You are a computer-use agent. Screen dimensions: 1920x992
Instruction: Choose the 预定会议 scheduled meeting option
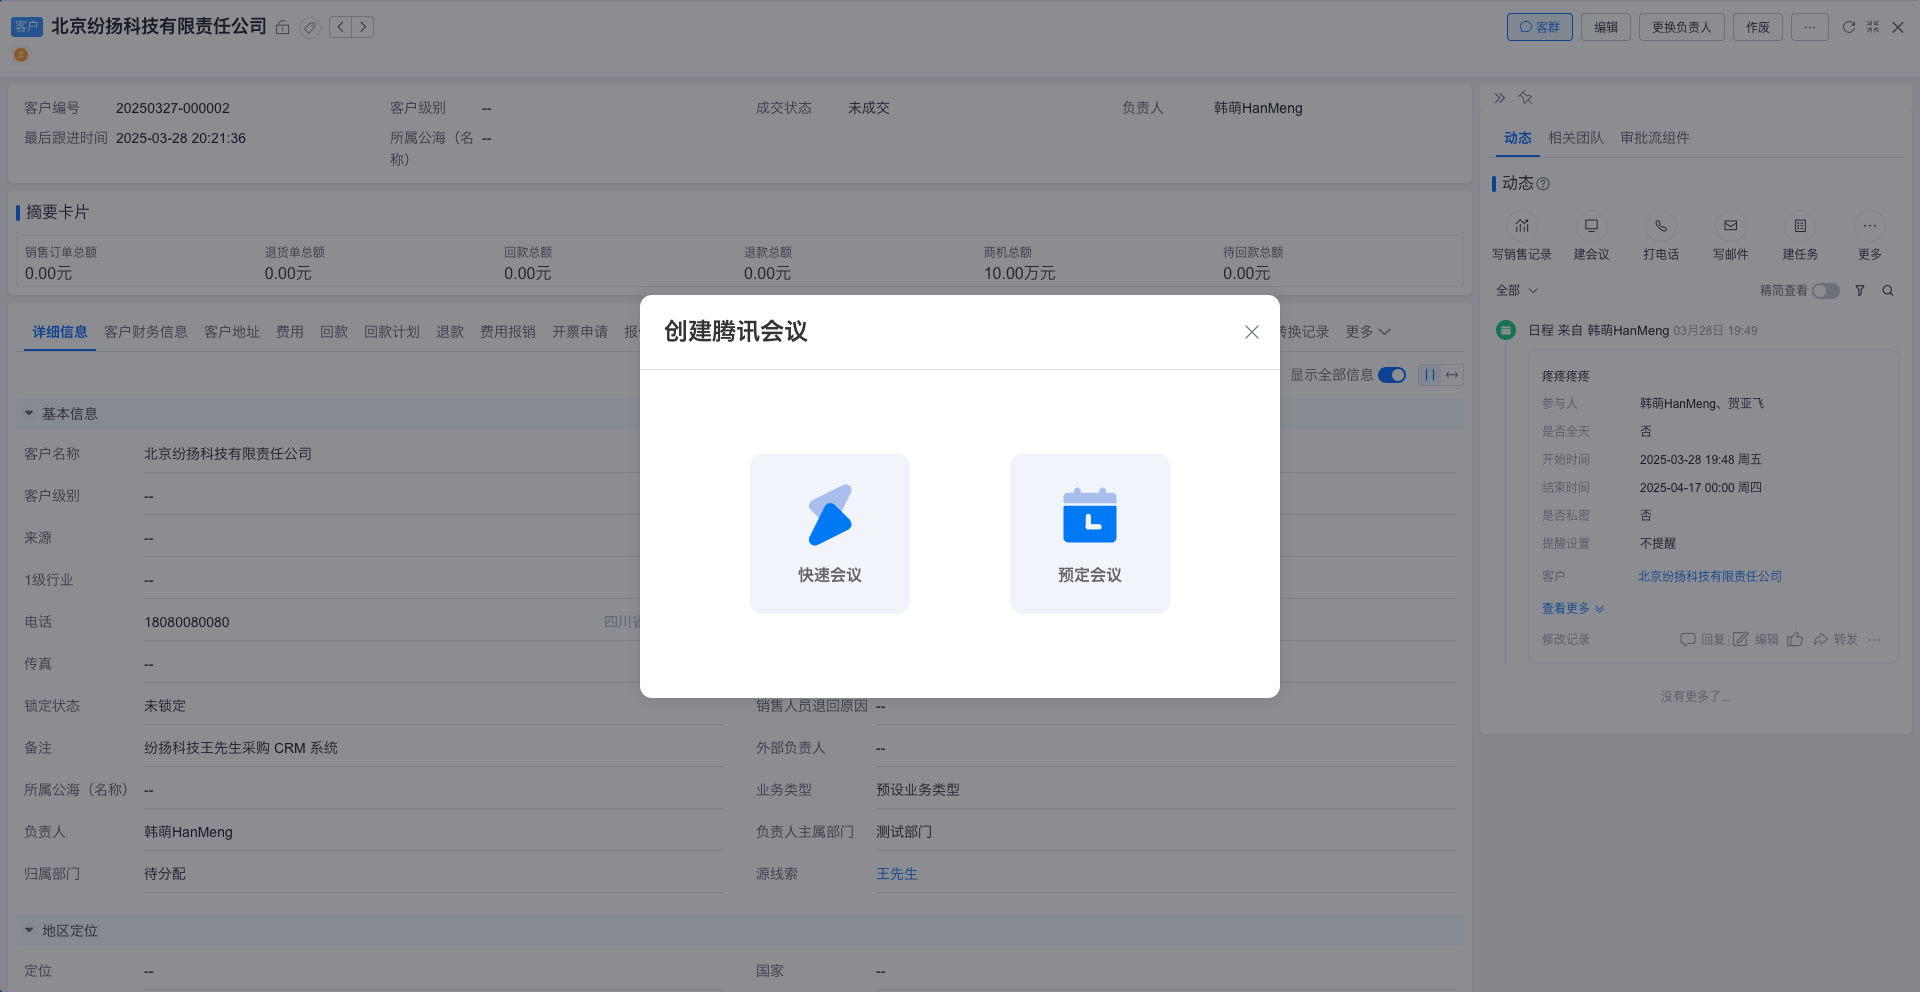[x=1090, y=533]
